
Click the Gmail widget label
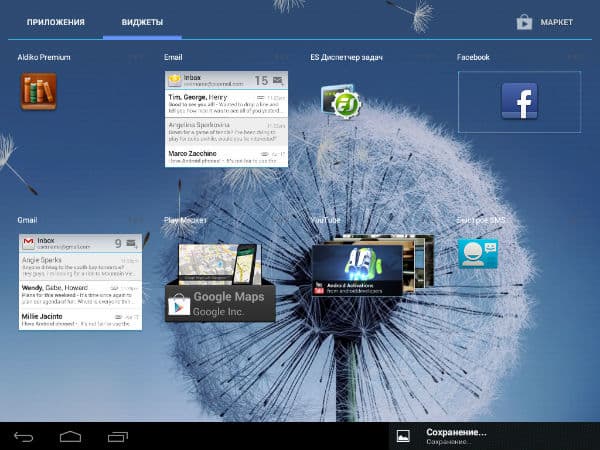tap(27, 220)
